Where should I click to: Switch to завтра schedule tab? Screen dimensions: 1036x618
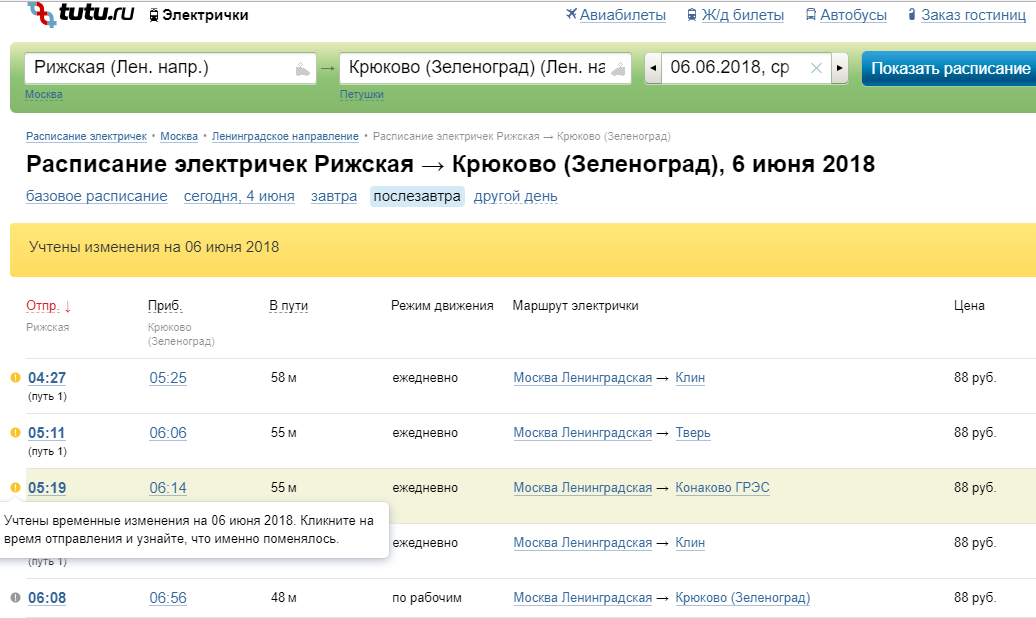(x=334, y=196)
